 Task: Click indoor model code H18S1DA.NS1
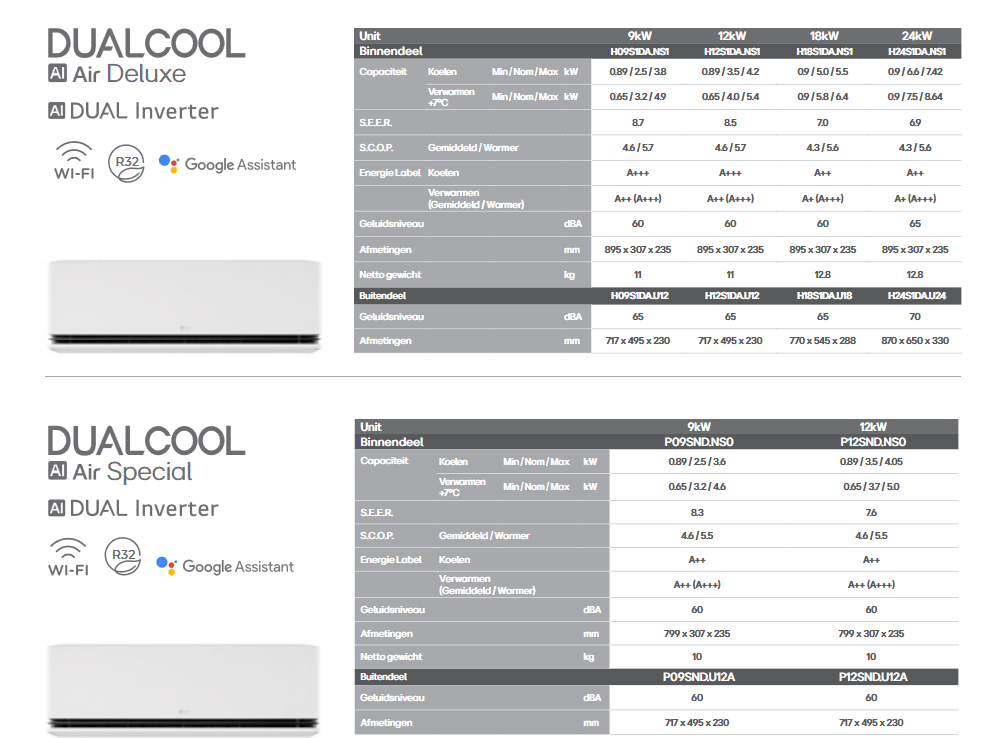tap(824, 52)
